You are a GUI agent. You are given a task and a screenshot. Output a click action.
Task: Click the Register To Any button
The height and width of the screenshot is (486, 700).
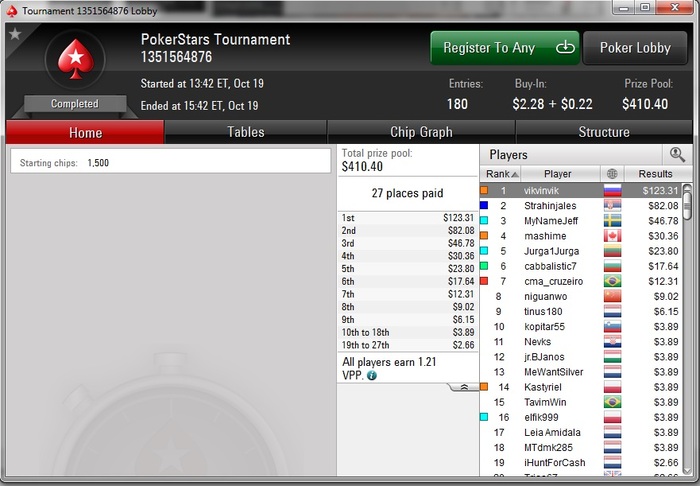(x=504, y=48)
